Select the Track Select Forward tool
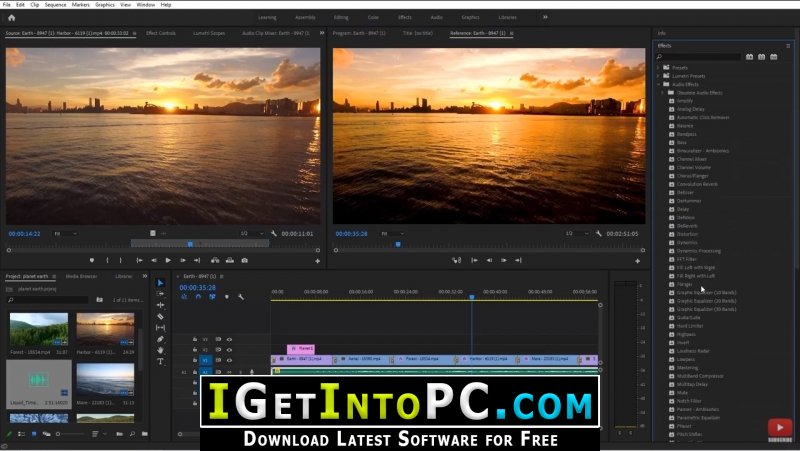The image size is (800, 451). (160, 294)
